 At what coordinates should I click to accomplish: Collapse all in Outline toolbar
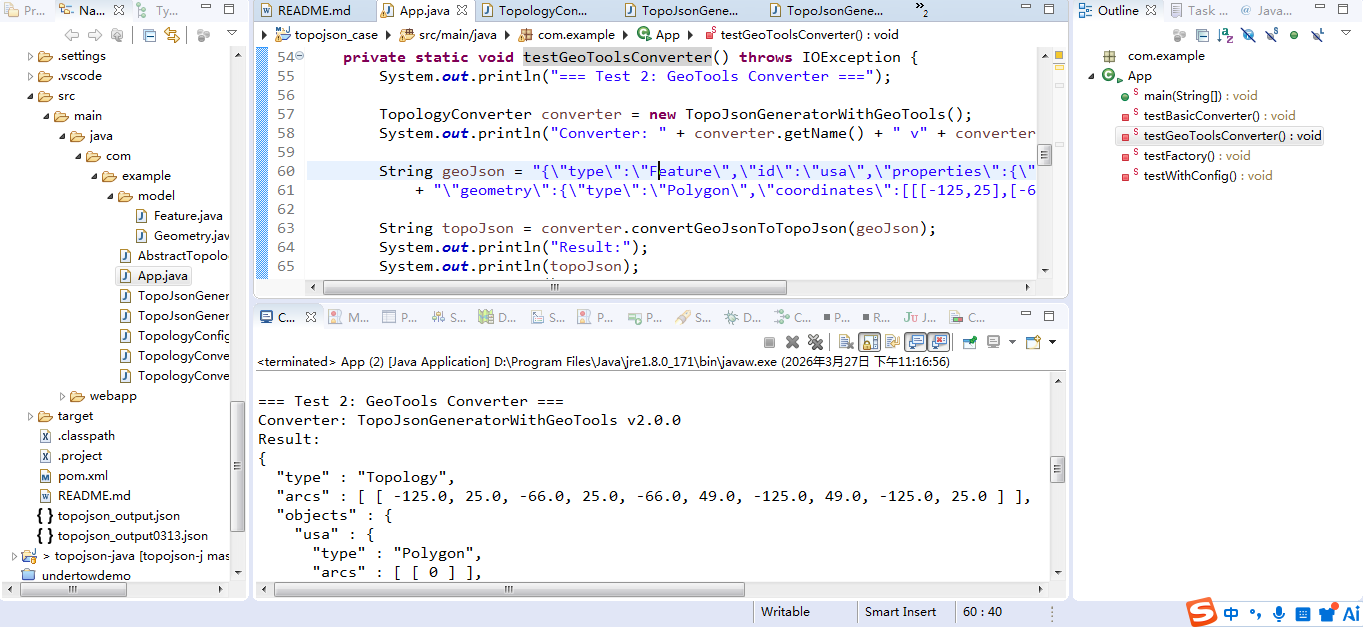[1203, 35]
